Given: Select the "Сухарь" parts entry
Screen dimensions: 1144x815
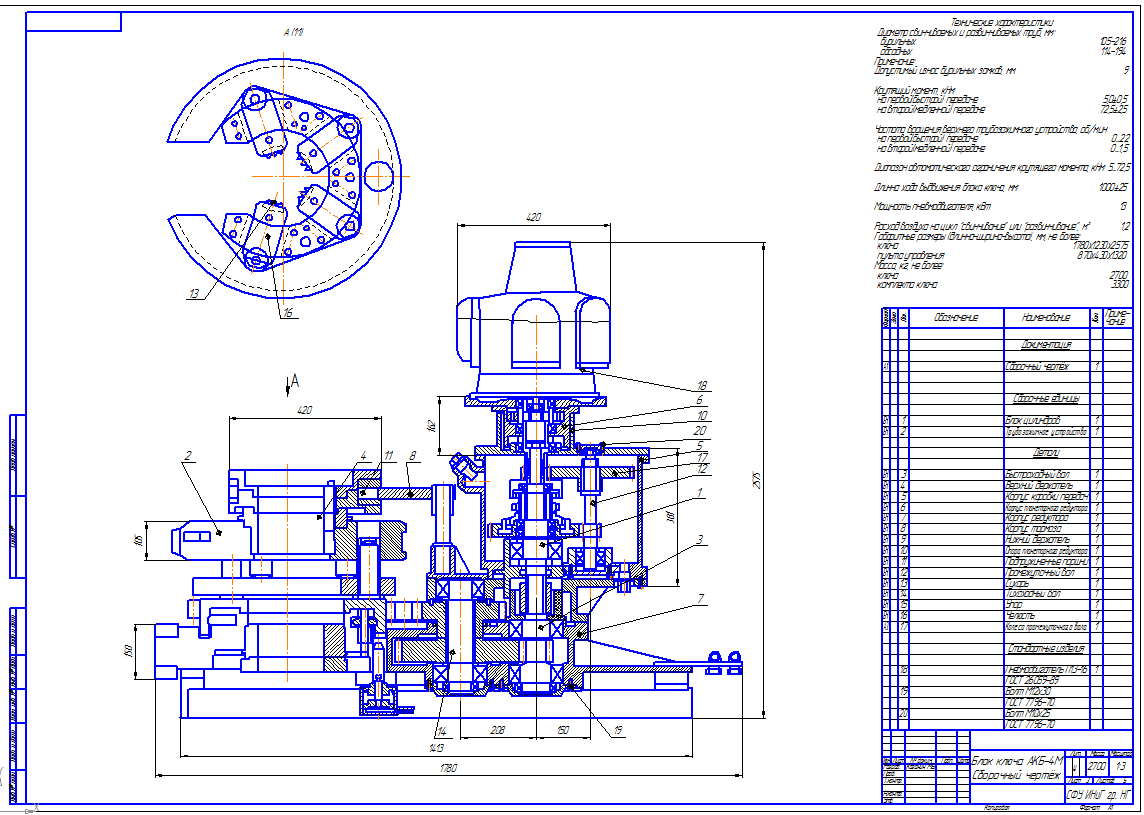Looking at the screenshot, I should click(1017, 584).
